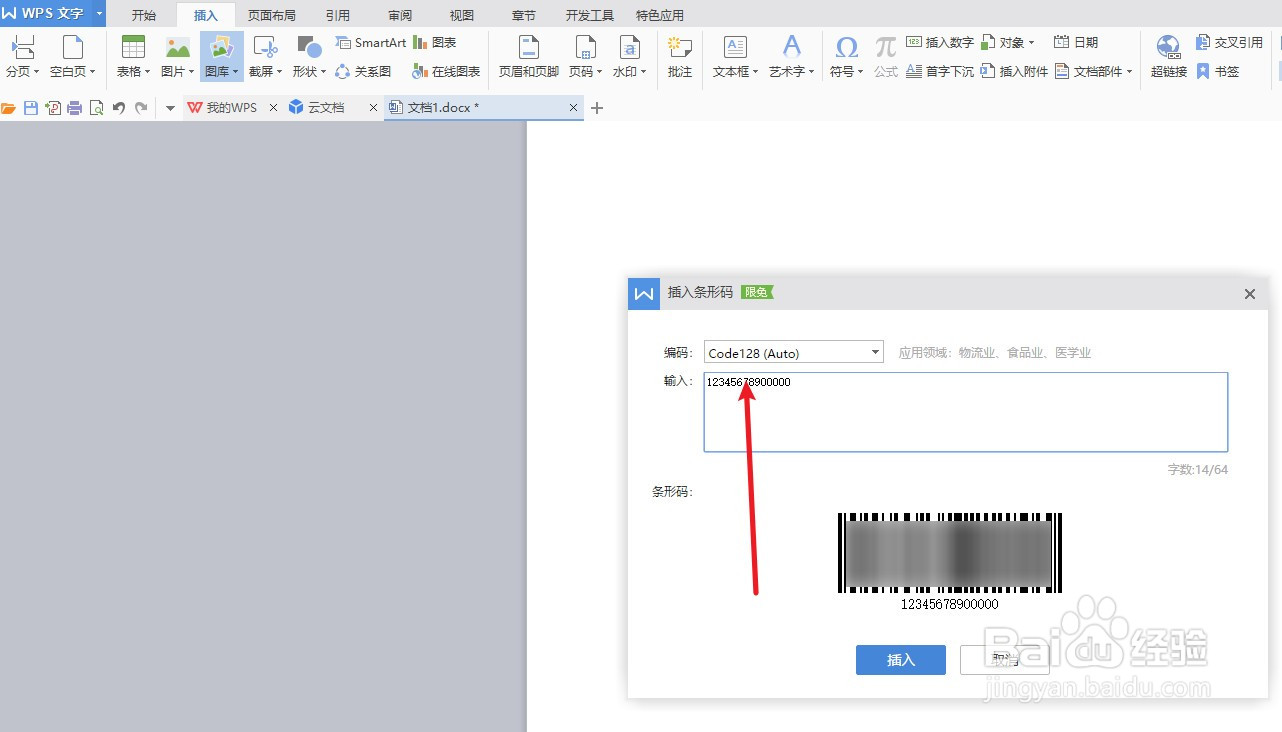Viewport: 1282px width, 732px height.
Task: Expand the 分页 dropdown arrow
Action: click(36, 73)
